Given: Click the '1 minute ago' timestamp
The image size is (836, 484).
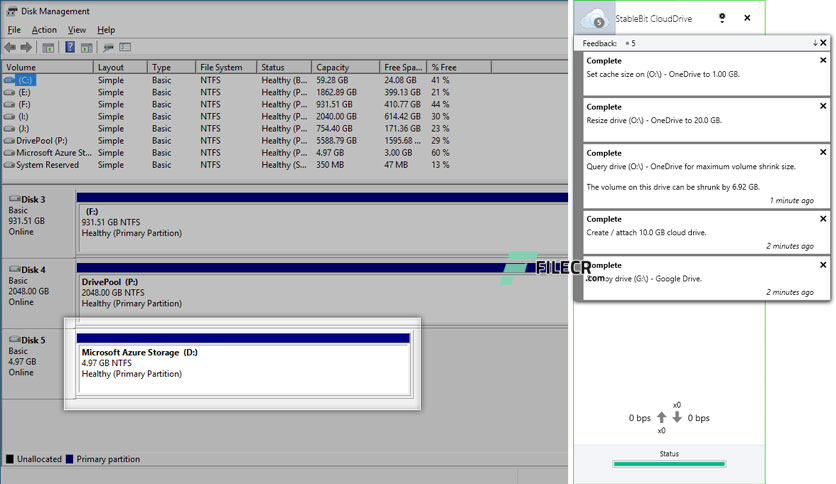Looking at the screenshot, I should pyautogui.click(x=792, y=200).
